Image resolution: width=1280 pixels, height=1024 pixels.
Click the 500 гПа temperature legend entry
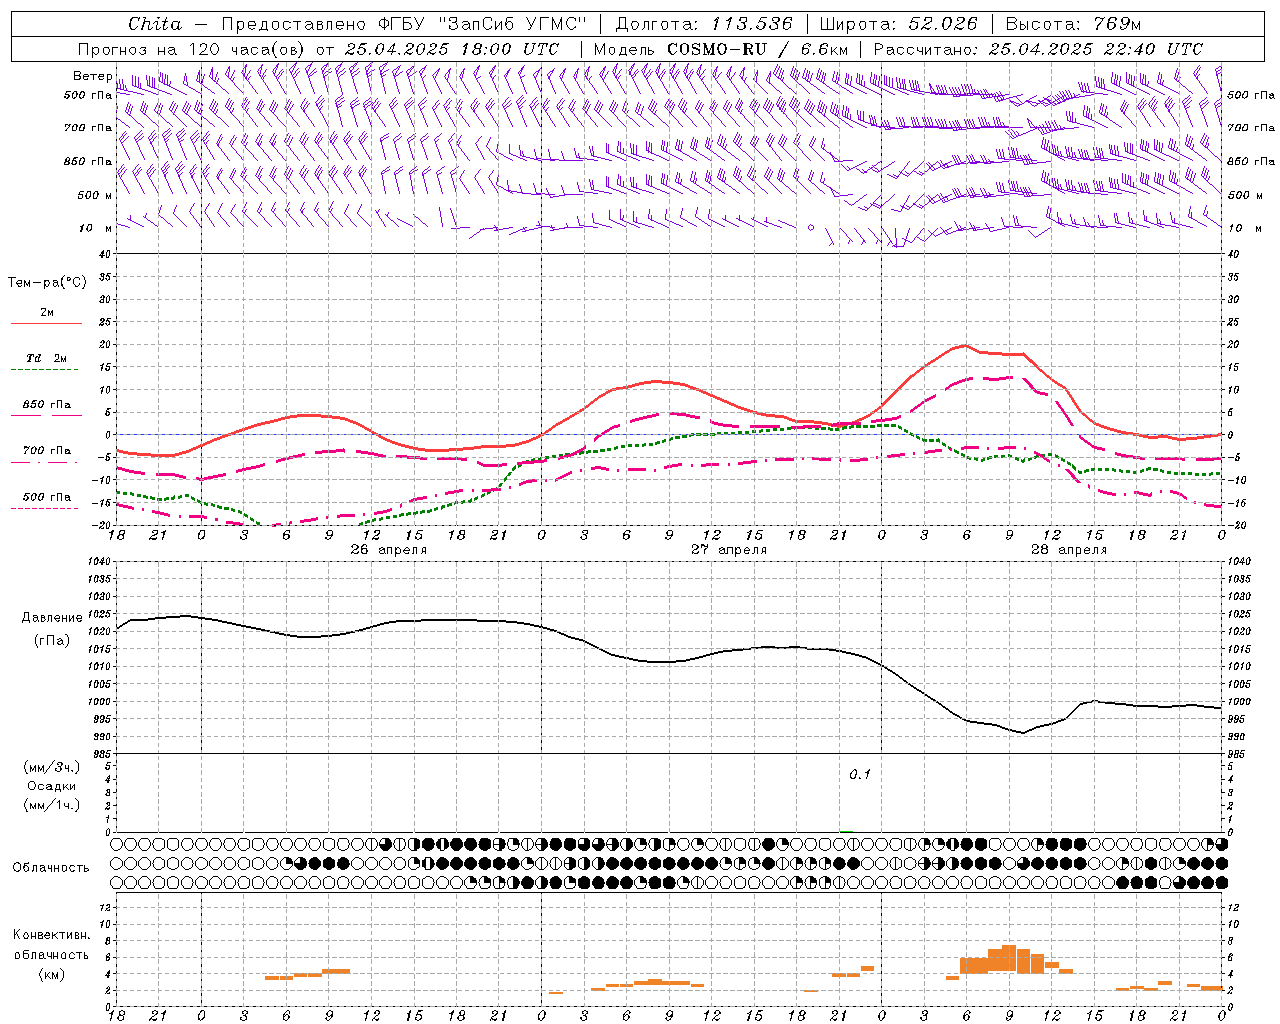(x=46, y=499)
